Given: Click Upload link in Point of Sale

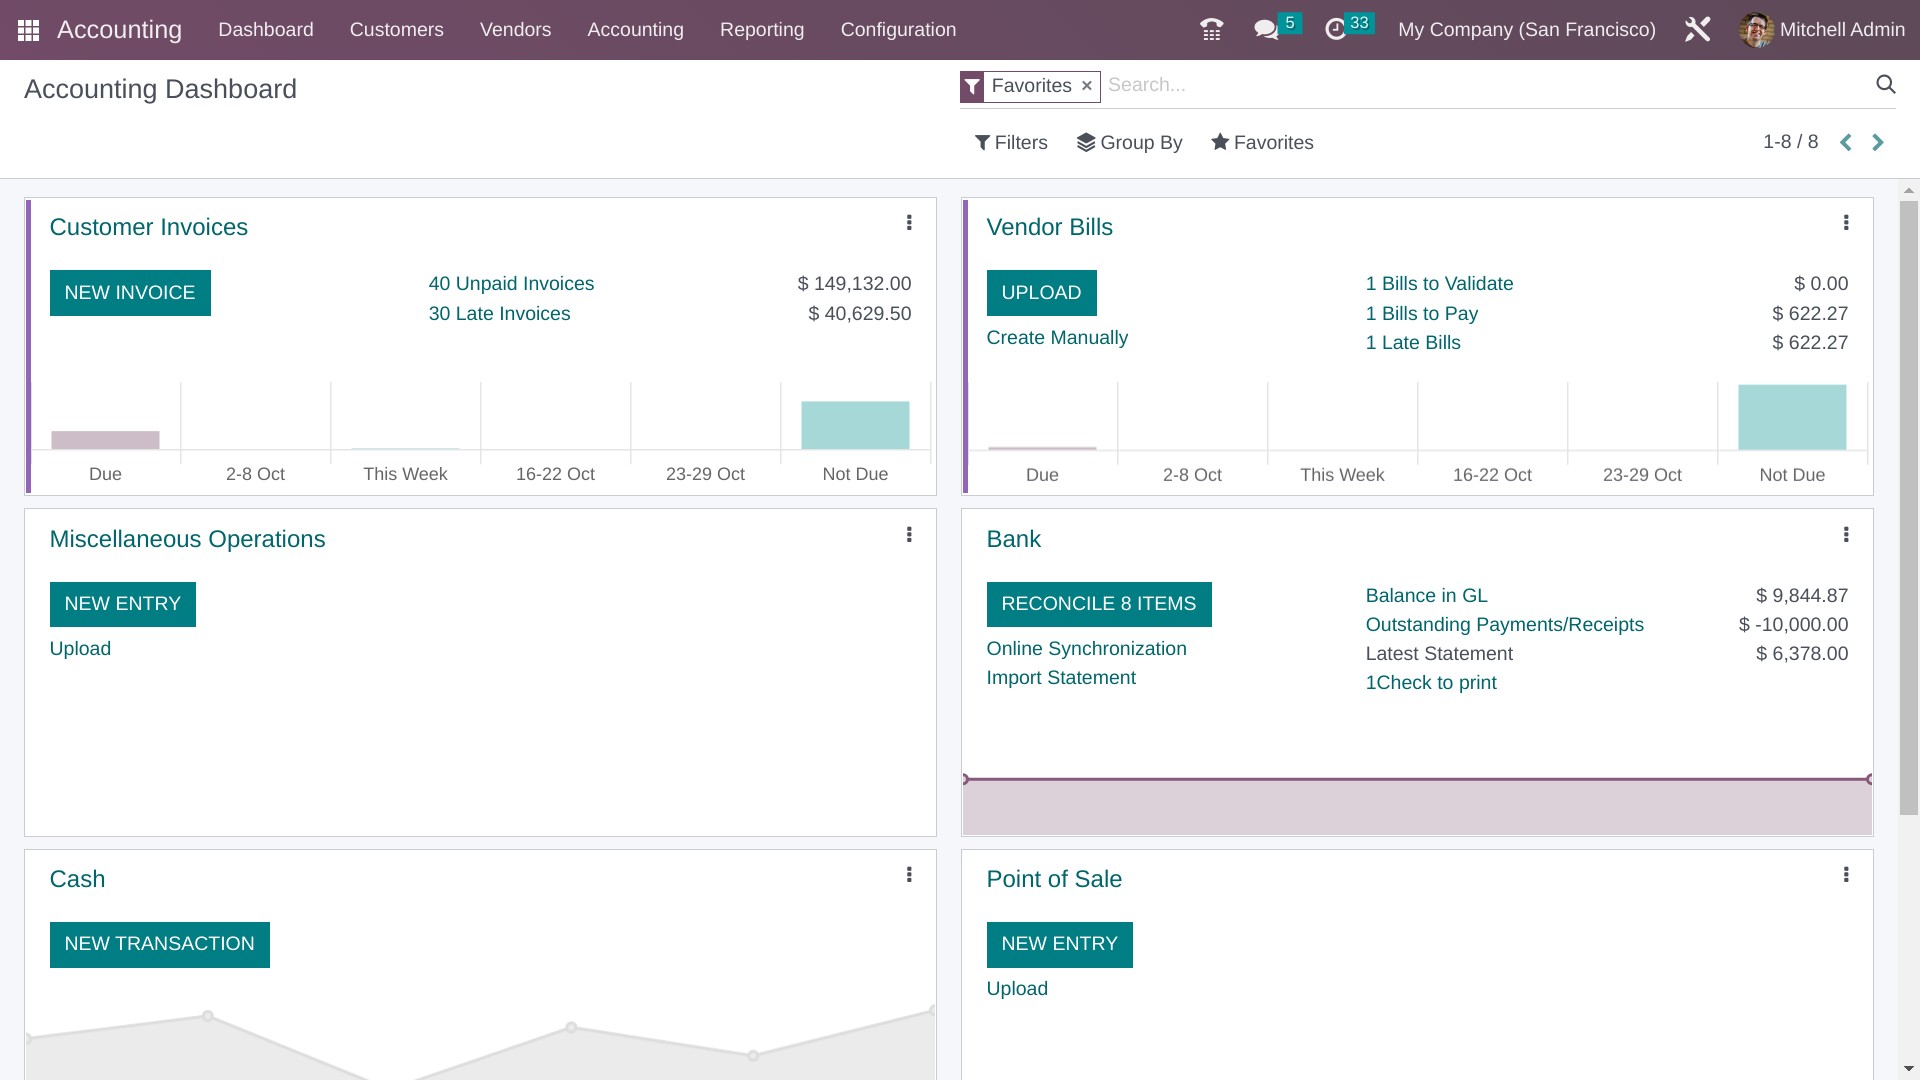Looking at the screenshot, I should coord(1017,989).
